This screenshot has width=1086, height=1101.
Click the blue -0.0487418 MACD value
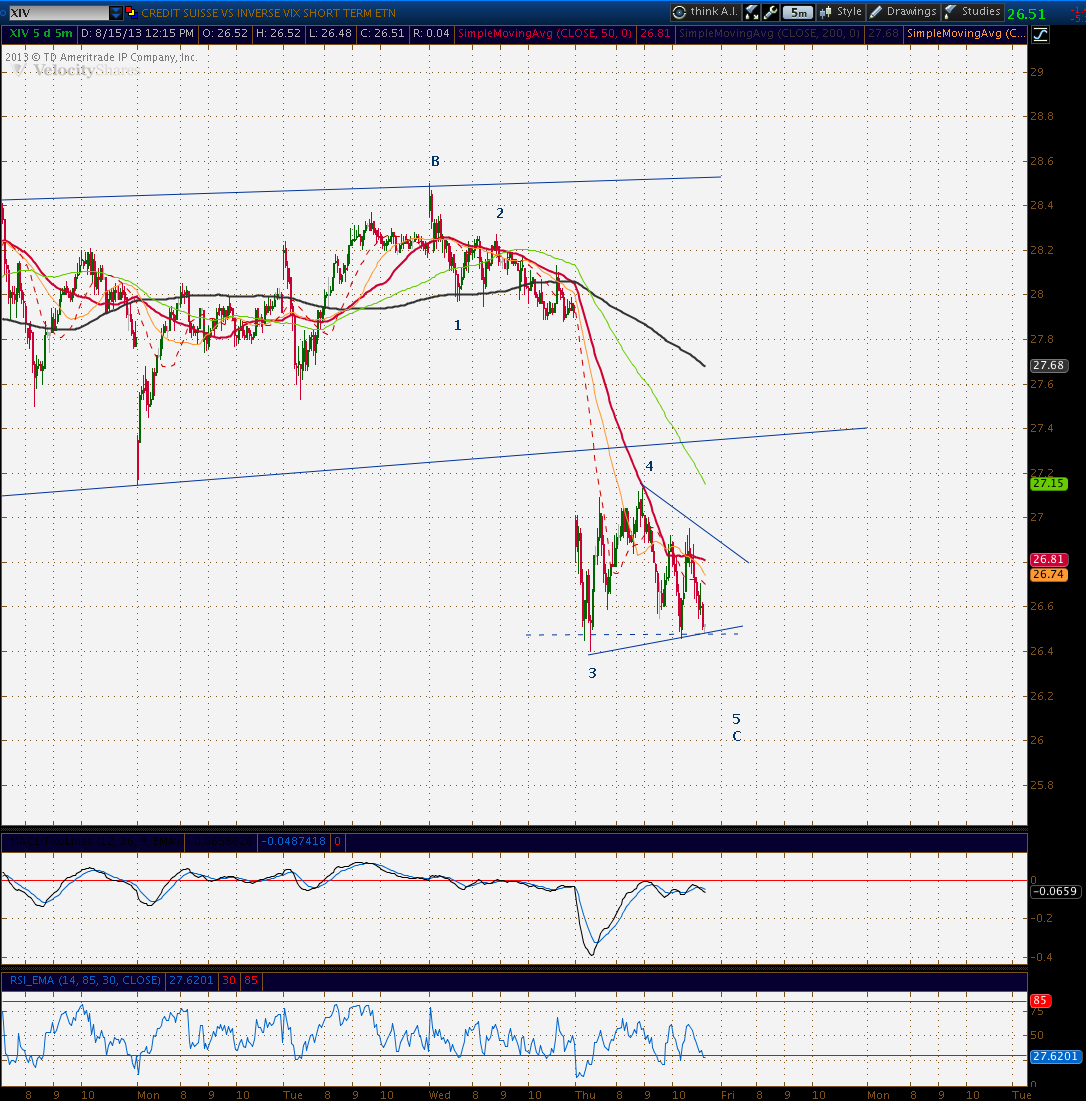pos(293,841)
